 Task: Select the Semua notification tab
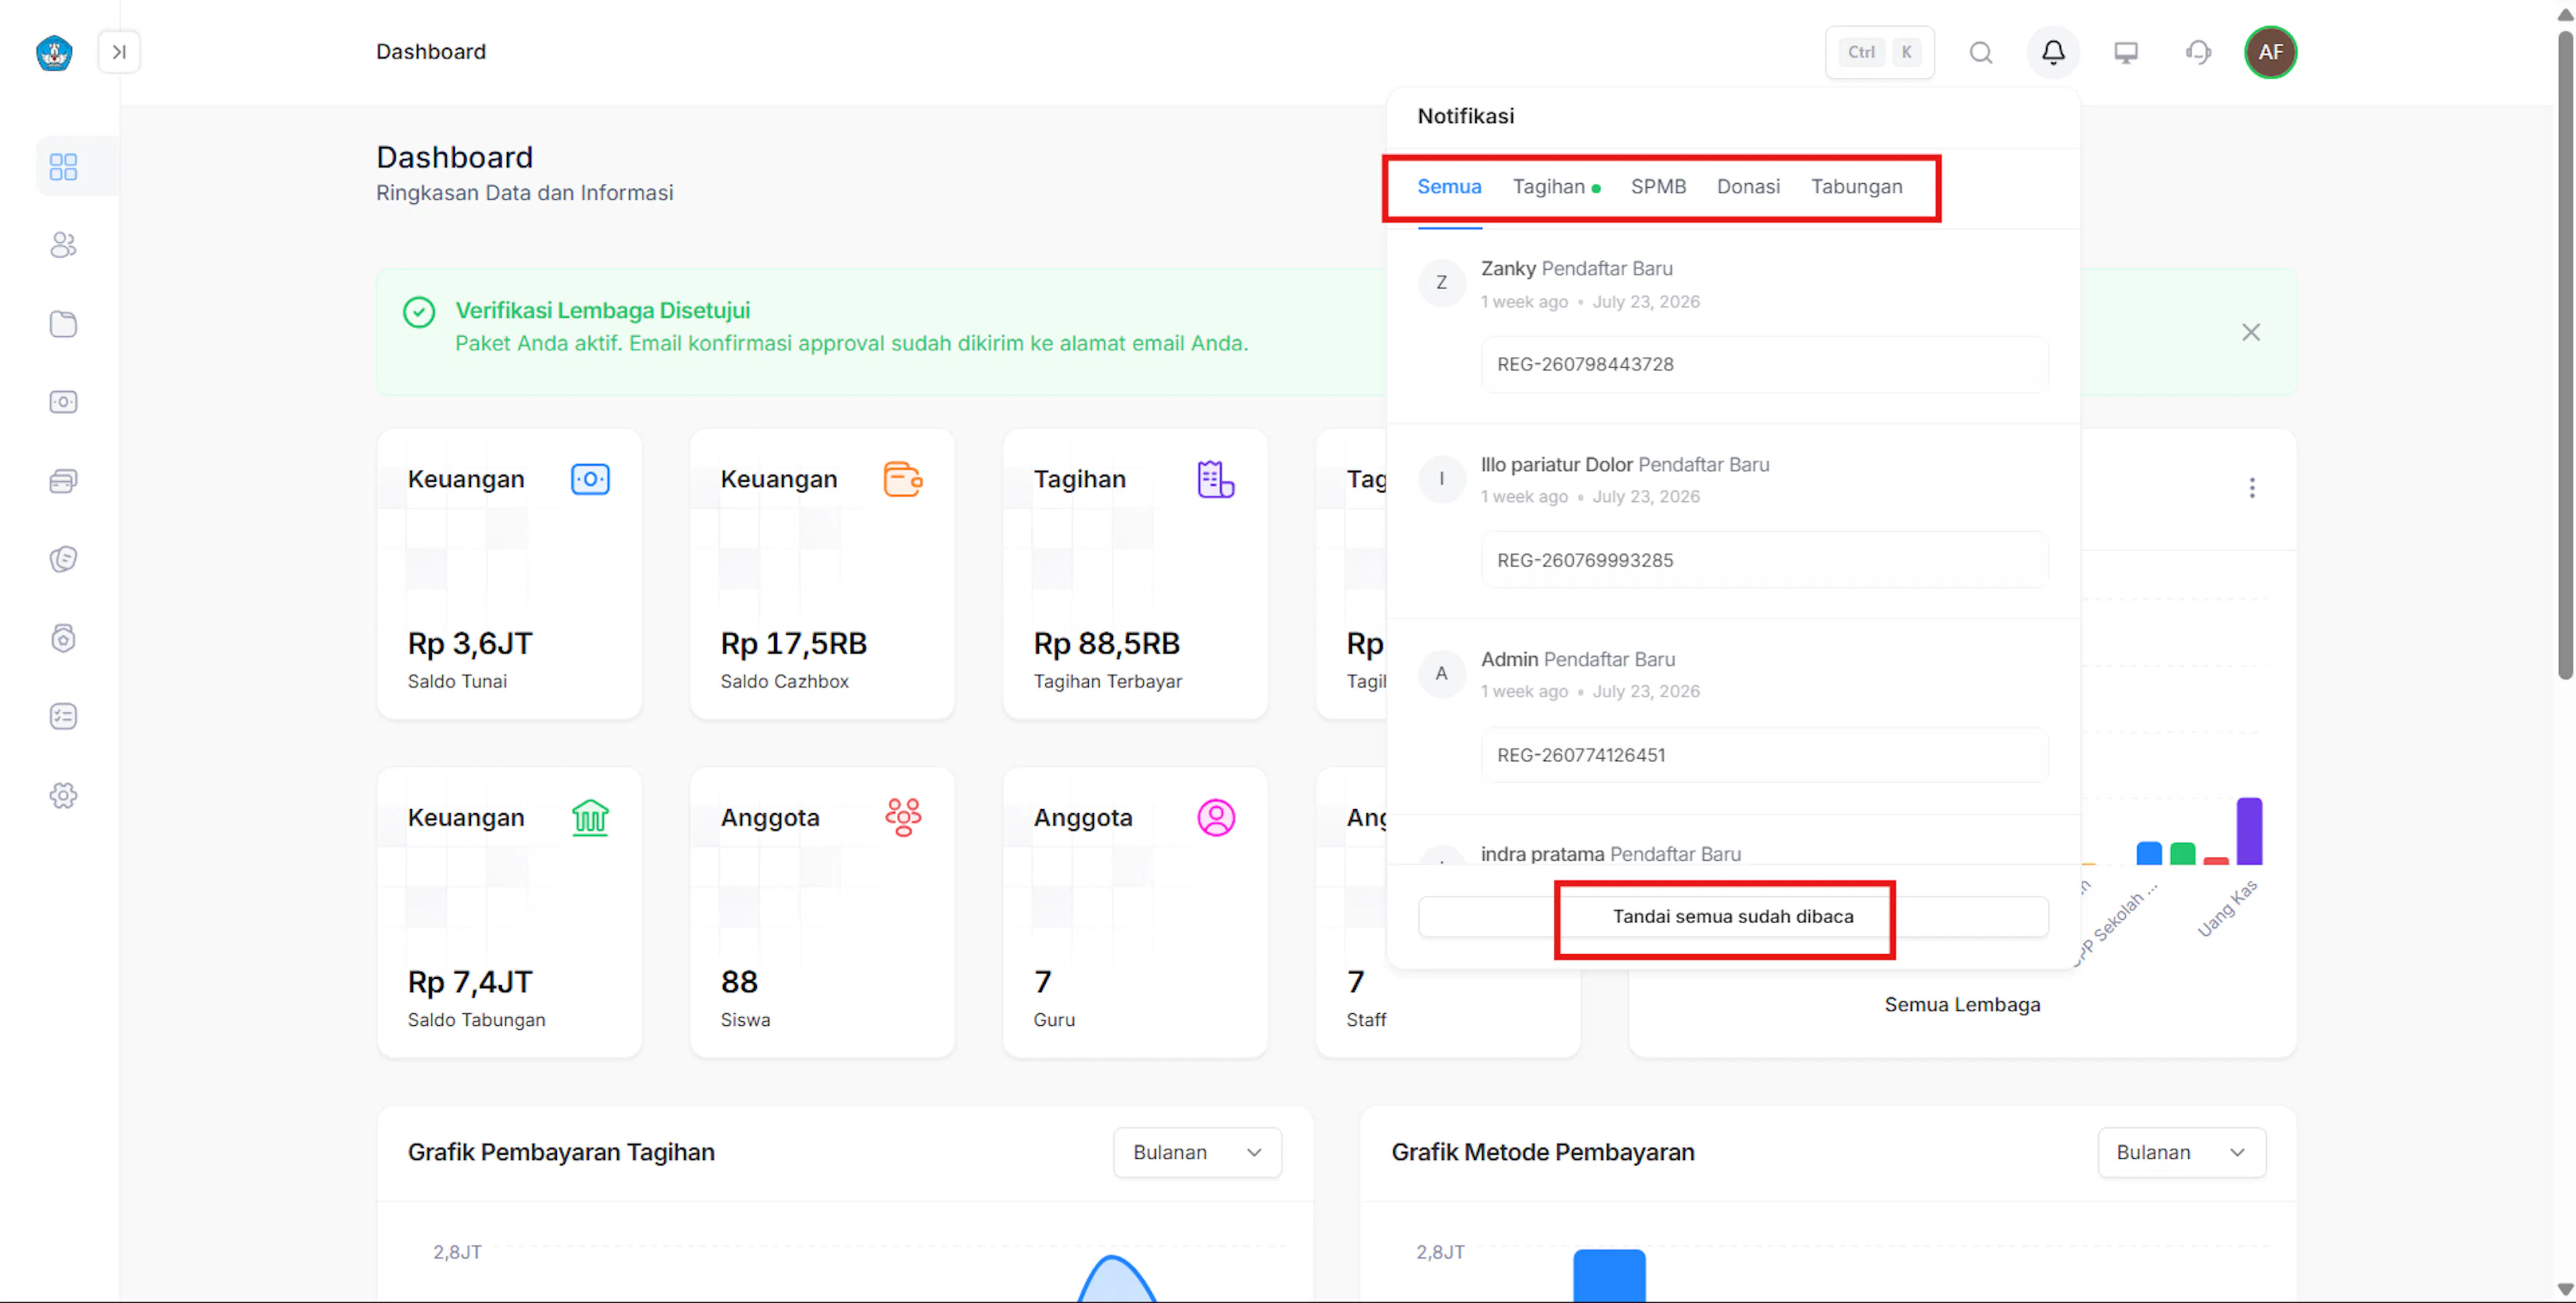coord(1449,187)
